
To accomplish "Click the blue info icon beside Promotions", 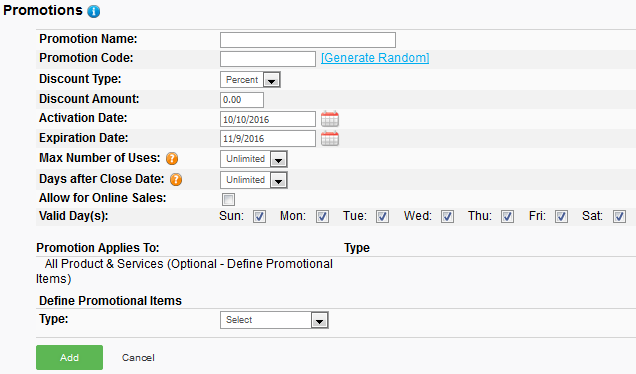I will (94, 11).
